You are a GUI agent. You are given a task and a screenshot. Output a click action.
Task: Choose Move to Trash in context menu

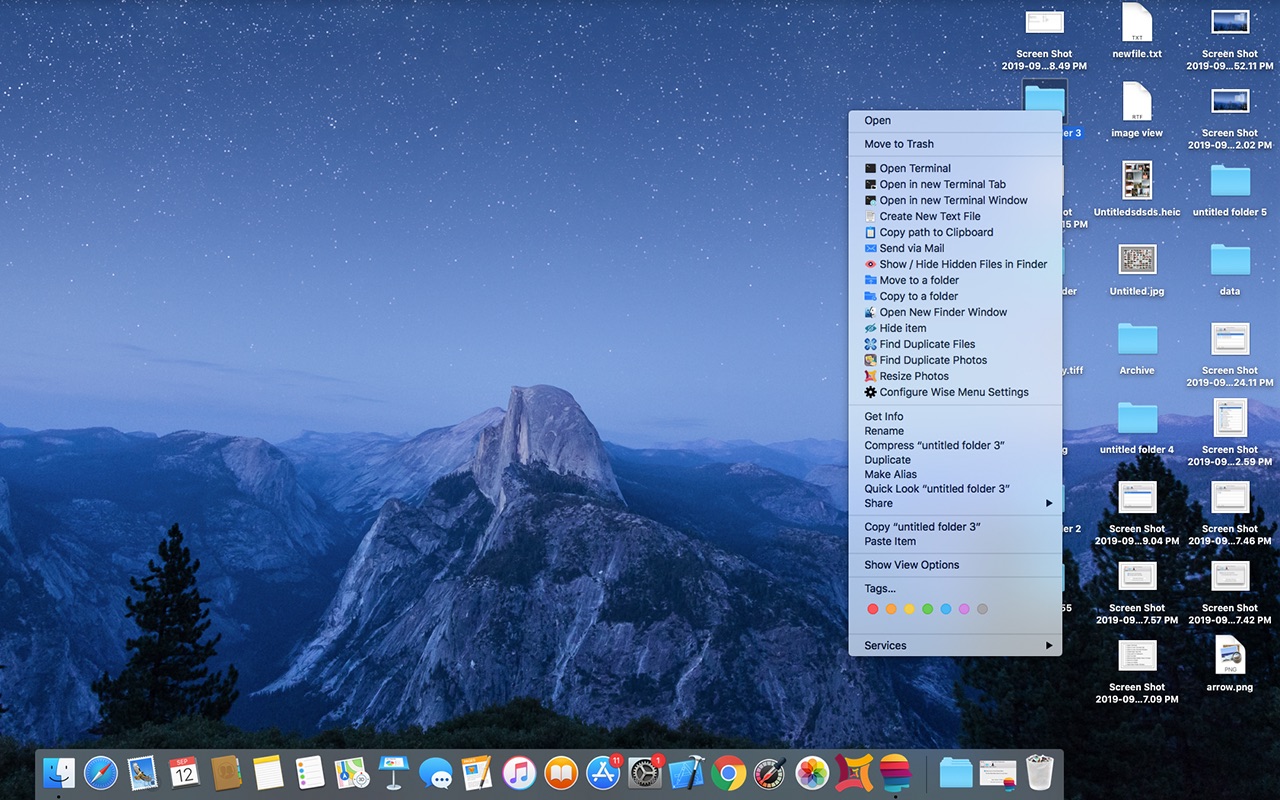tap(899, 144)
